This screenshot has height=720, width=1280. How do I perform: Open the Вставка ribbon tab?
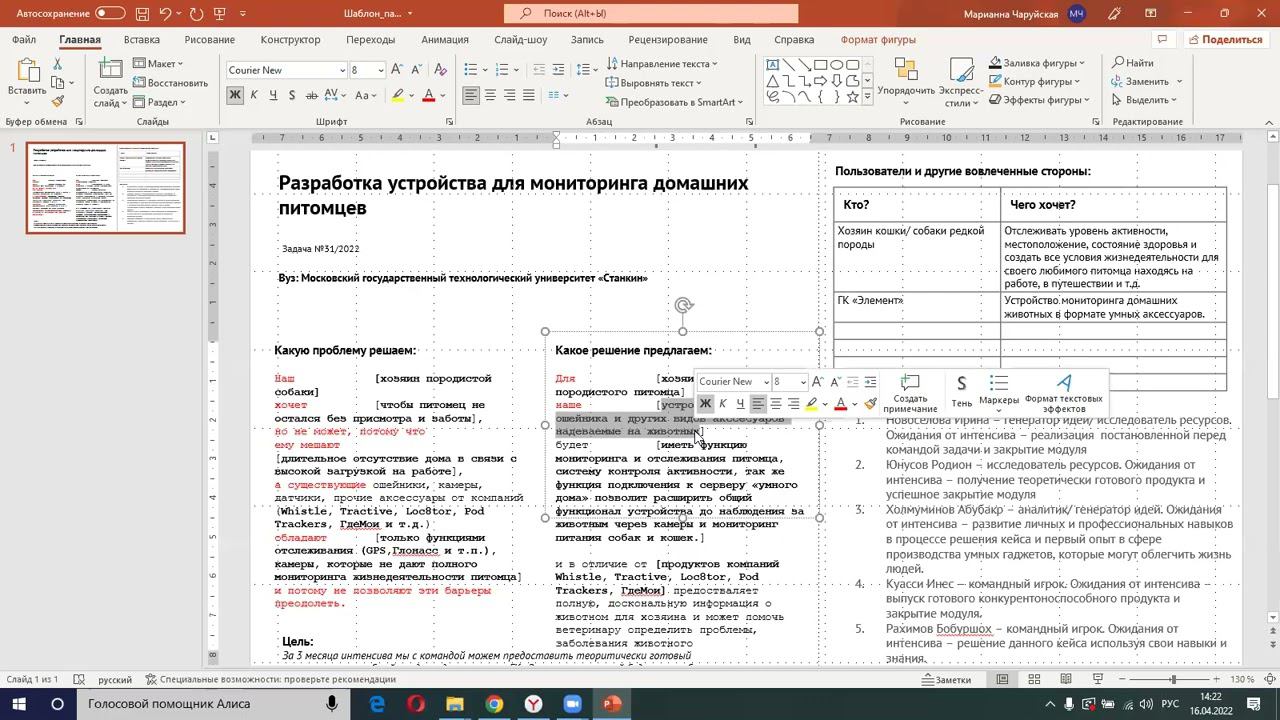click(142, 40)
